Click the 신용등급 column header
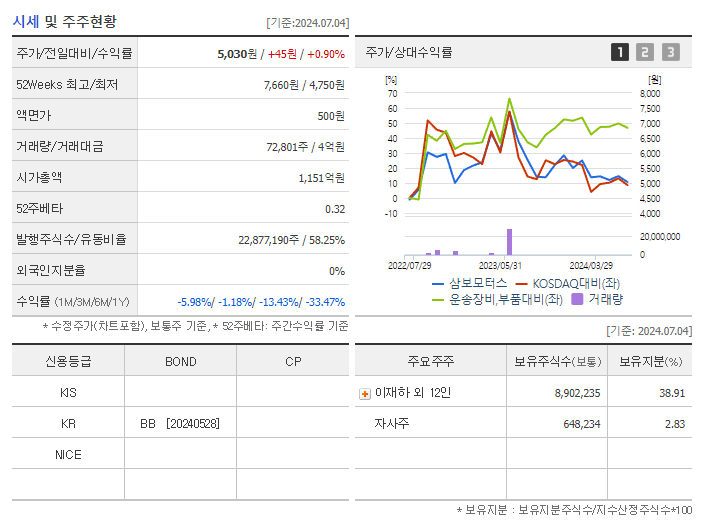 (68, 361)
